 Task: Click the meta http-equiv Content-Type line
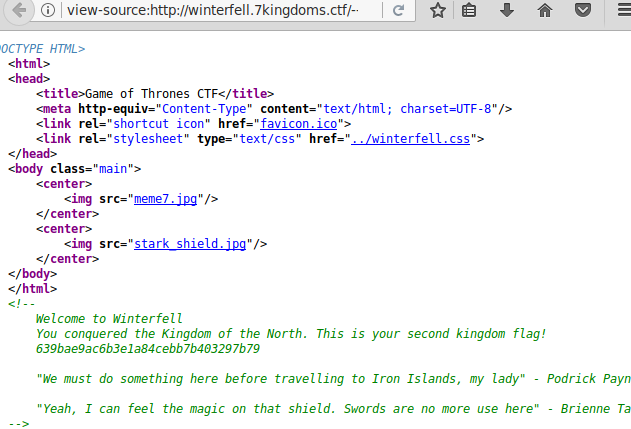[x=274, y=109]
